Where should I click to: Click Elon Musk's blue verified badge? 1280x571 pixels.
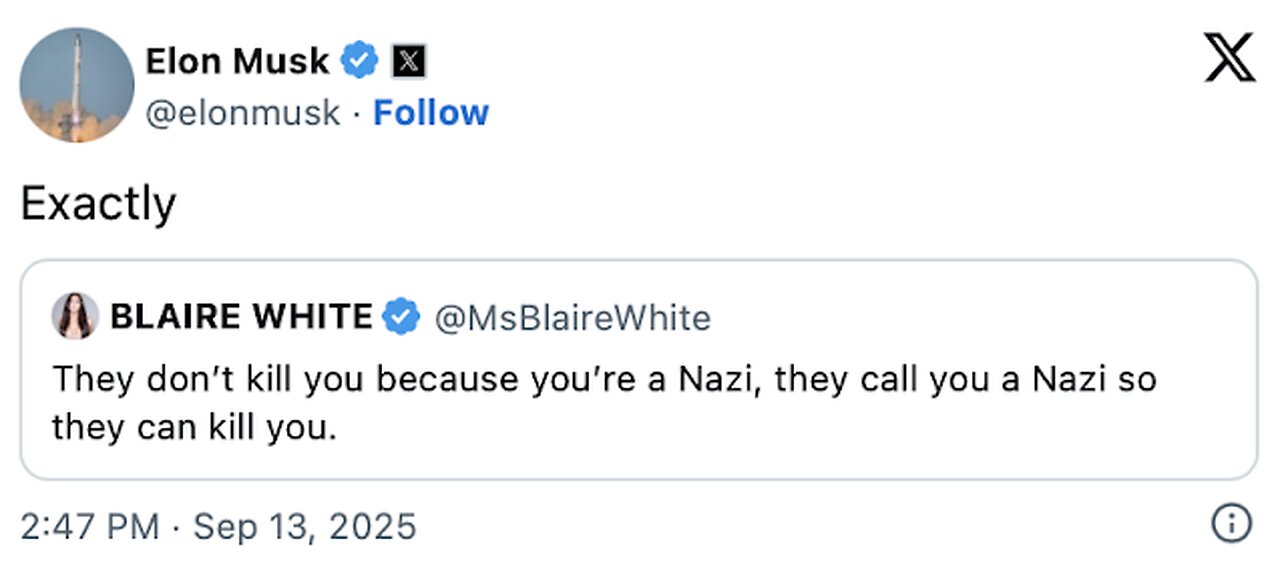click(x=360, y=62)
